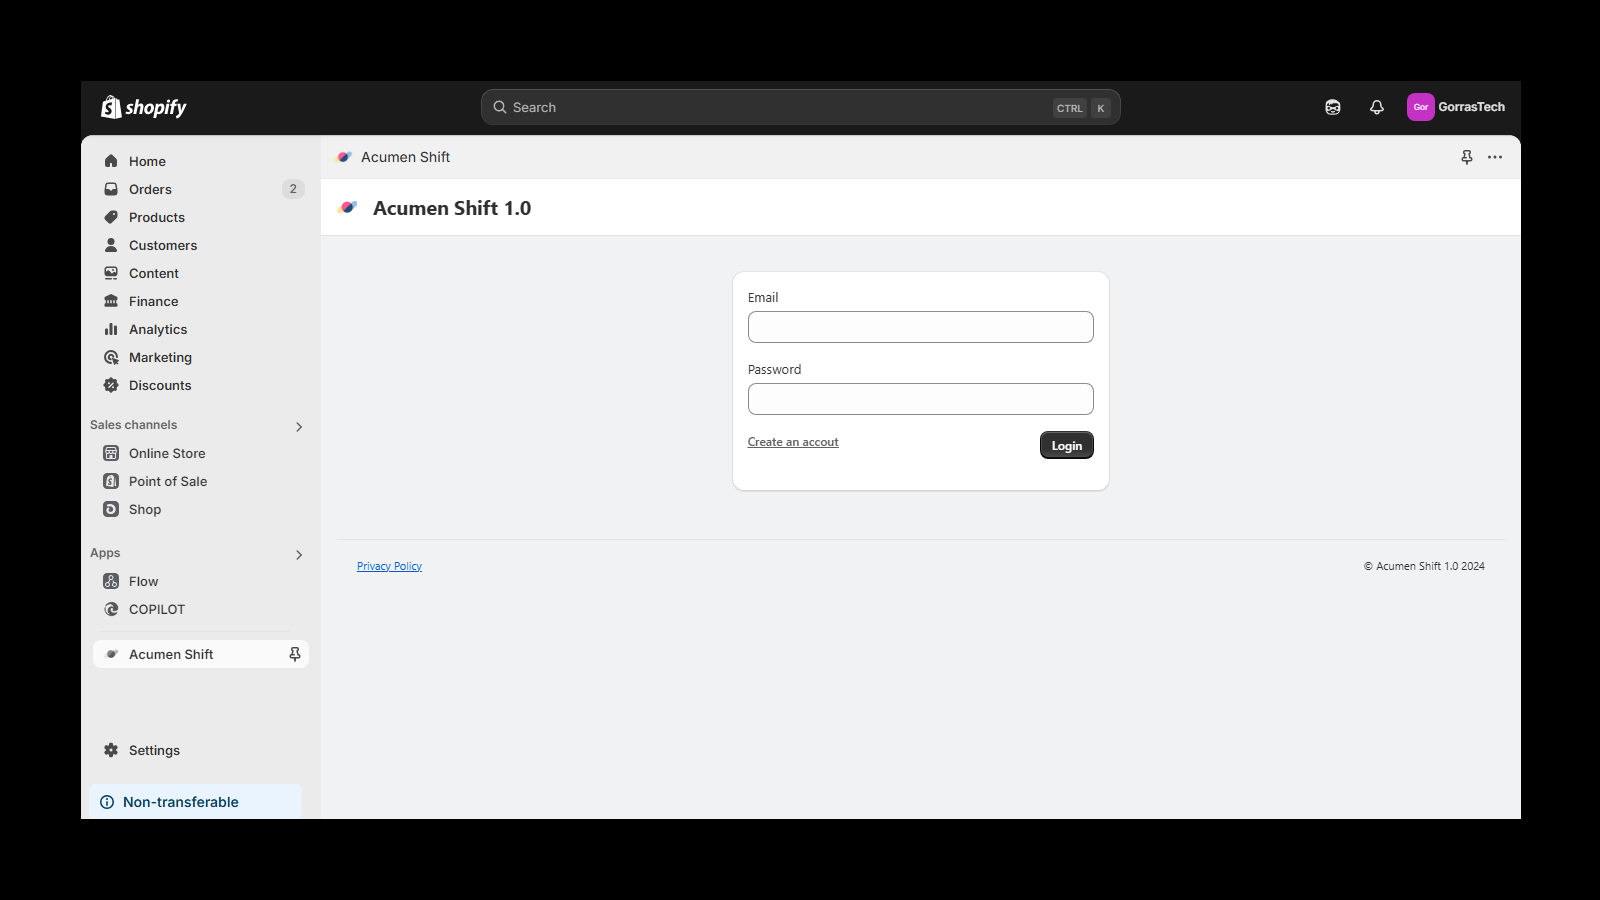Click the K shortcut key badge
Viewport: 1600px width, 900px height.
coord(1101,108)
